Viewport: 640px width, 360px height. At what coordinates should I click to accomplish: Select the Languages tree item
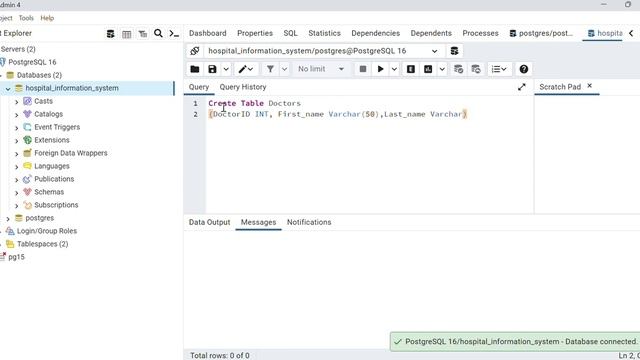point(52,166)
